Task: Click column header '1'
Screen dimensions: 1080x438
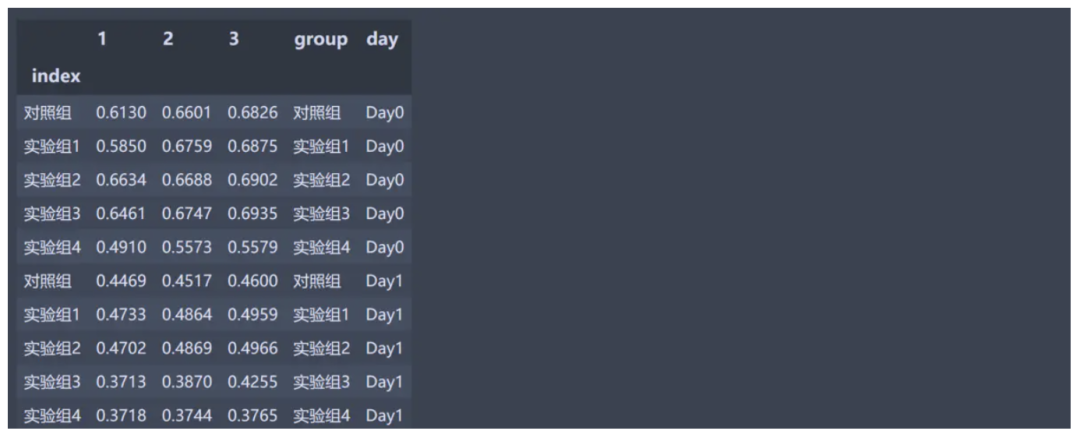Action: pos(102,39)
